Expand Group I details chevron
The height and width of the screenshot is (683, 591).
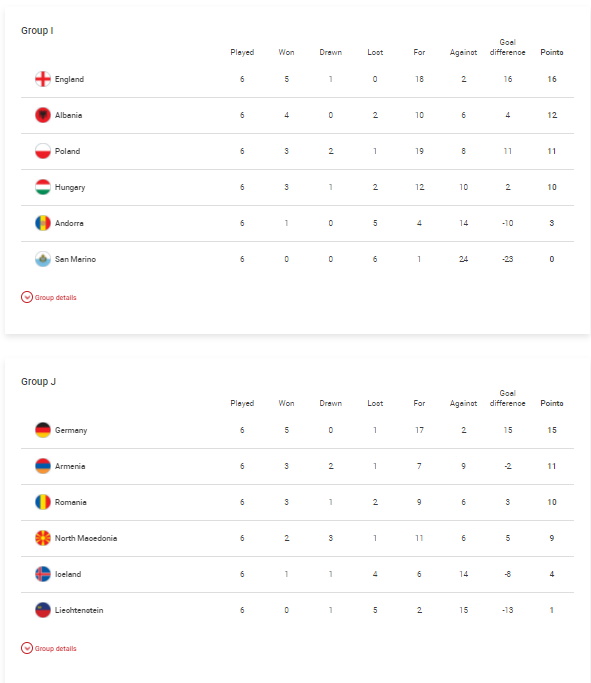(x=27, y=297)
